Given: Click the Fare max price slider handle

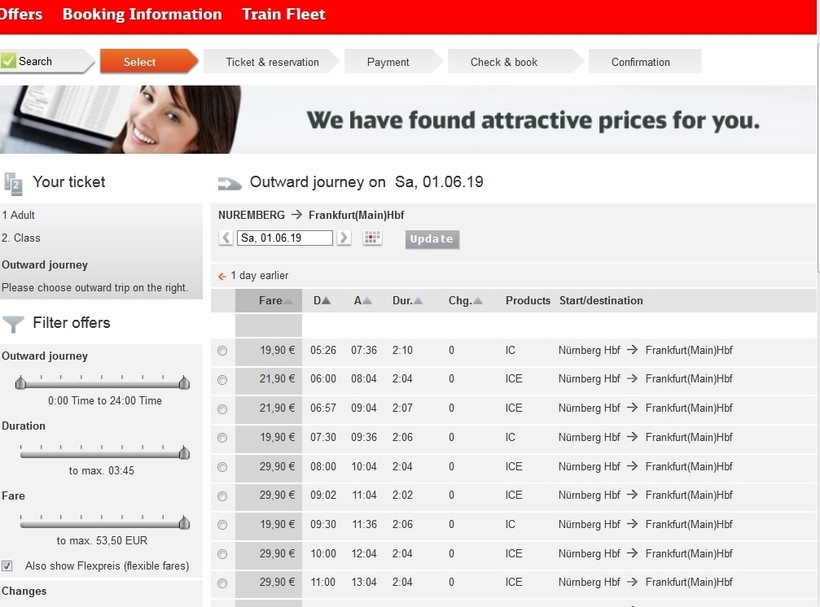Looking at the screenshot, I should point(184,522).
